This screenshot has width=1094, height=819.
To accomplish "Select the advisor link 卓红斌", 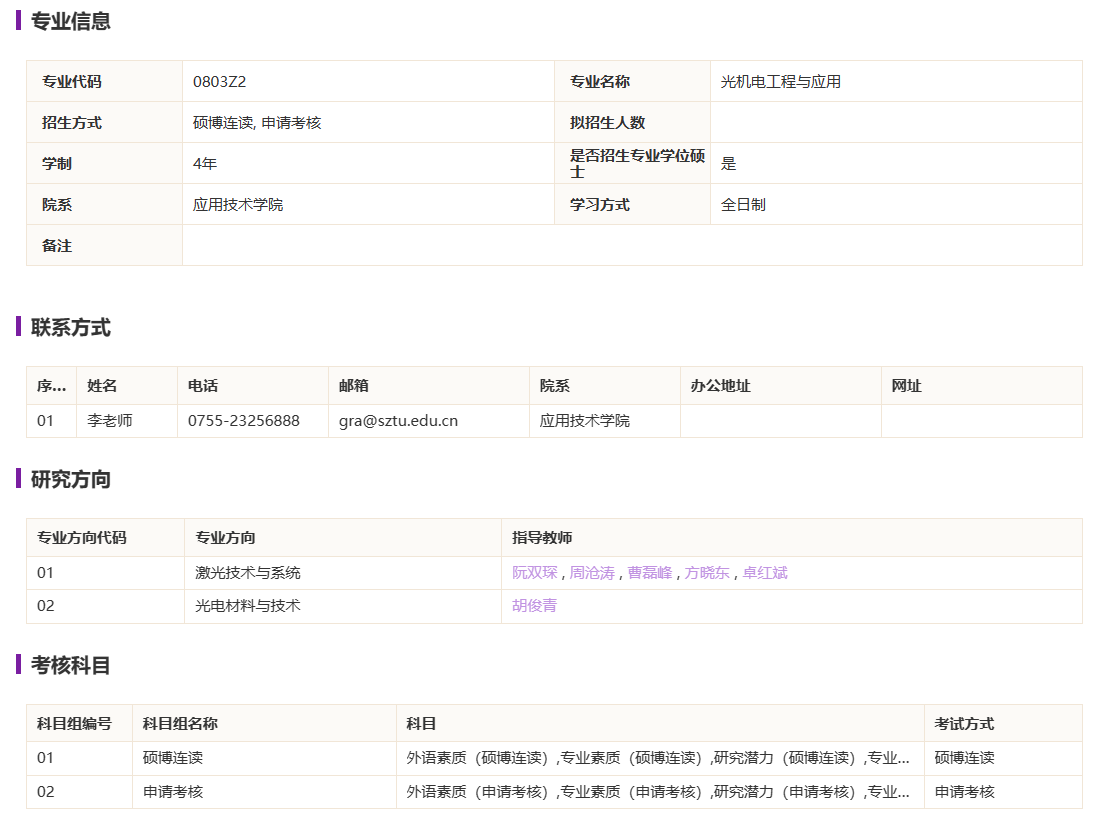I will point(765,573).
